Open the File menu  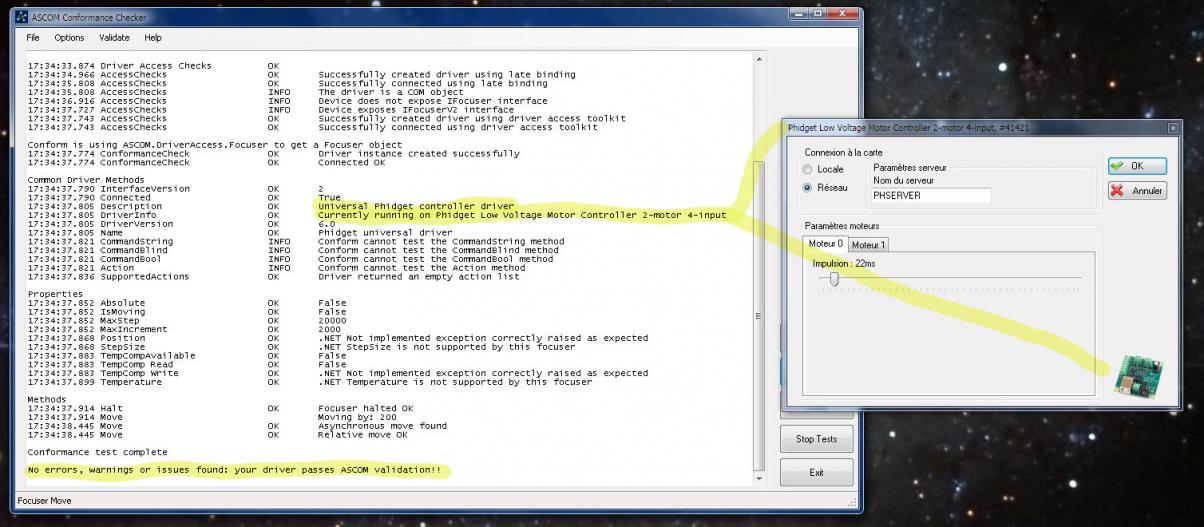(x=33, y=37)
